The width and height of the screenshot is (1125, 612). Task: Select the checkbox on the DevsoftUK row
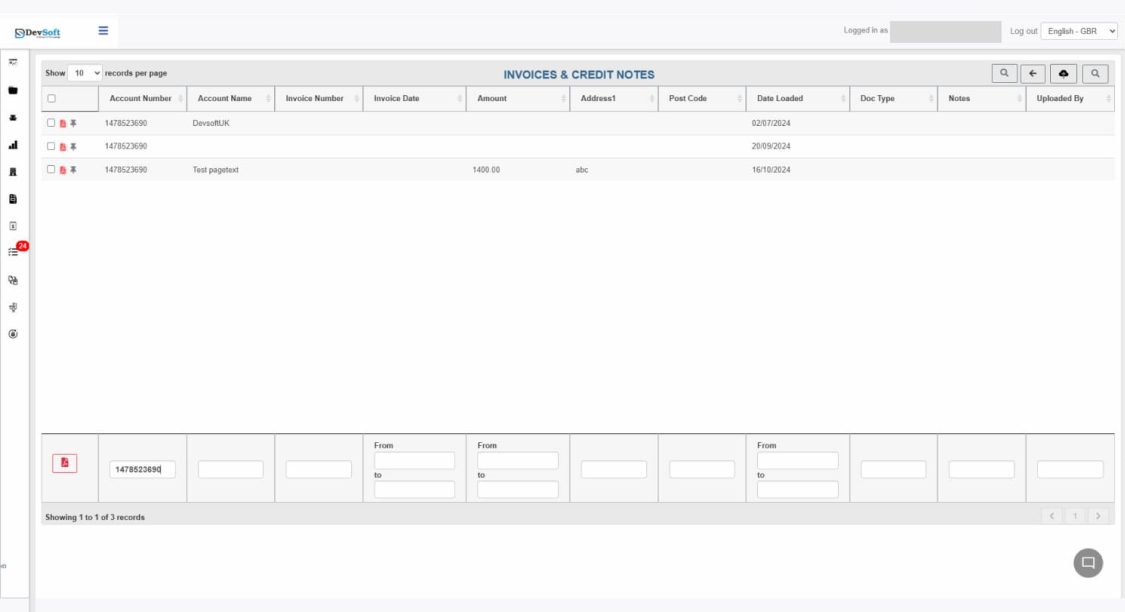pyautogui.click(x=52, y=123)
